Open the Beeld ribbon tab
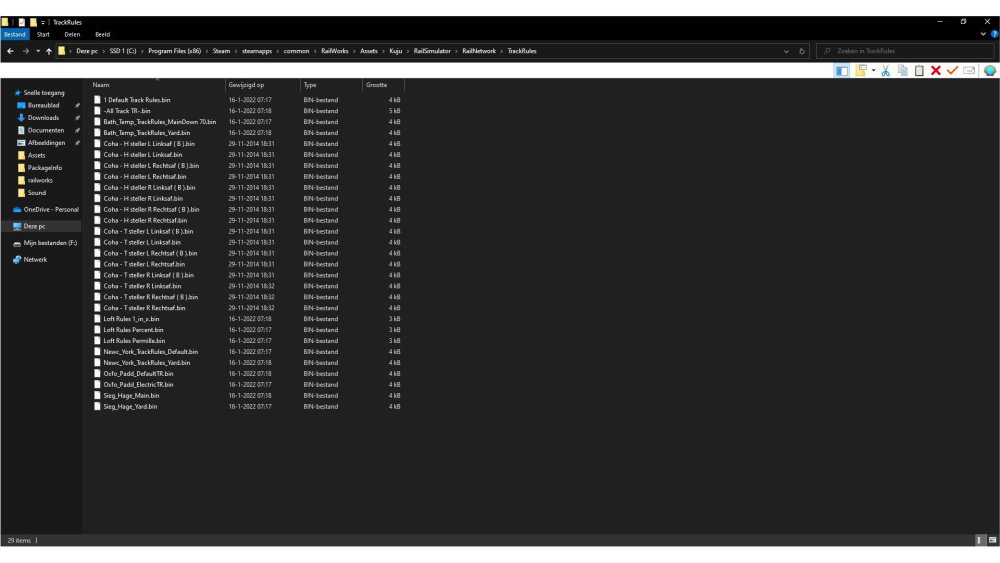The height and width of the screenshot is (563, 1000). tap(102, 34)
